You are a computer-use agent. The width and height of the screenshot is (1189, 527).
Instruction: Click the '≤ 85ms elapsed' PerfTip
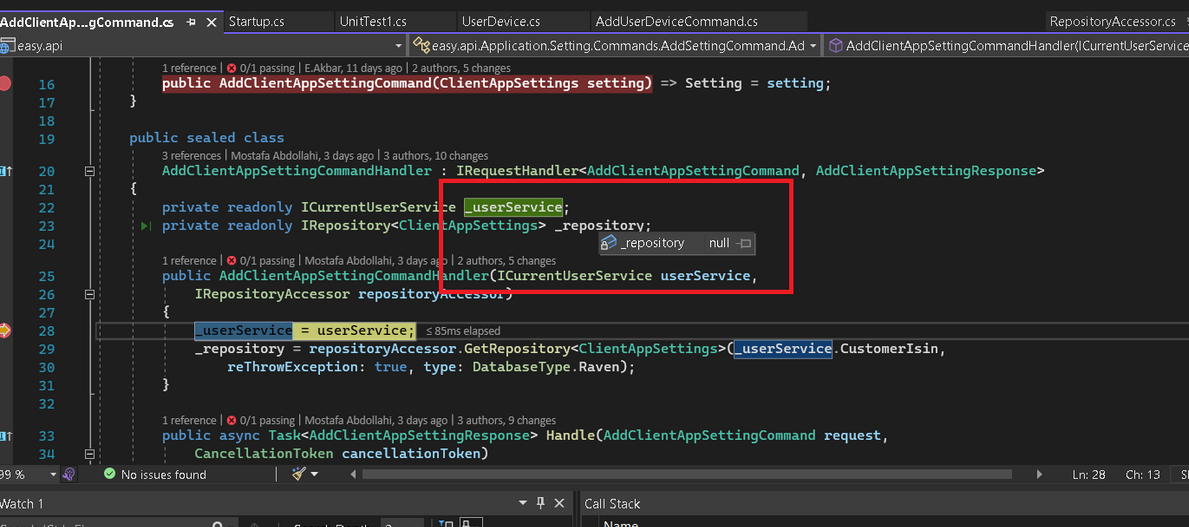pos(463,331)
